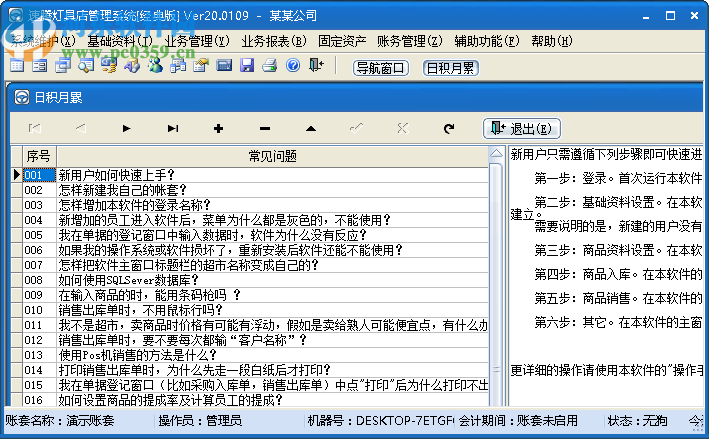The image size is (709, 439).
Task: Open the 系统维护(X) menu
Action: click(43, 41)
